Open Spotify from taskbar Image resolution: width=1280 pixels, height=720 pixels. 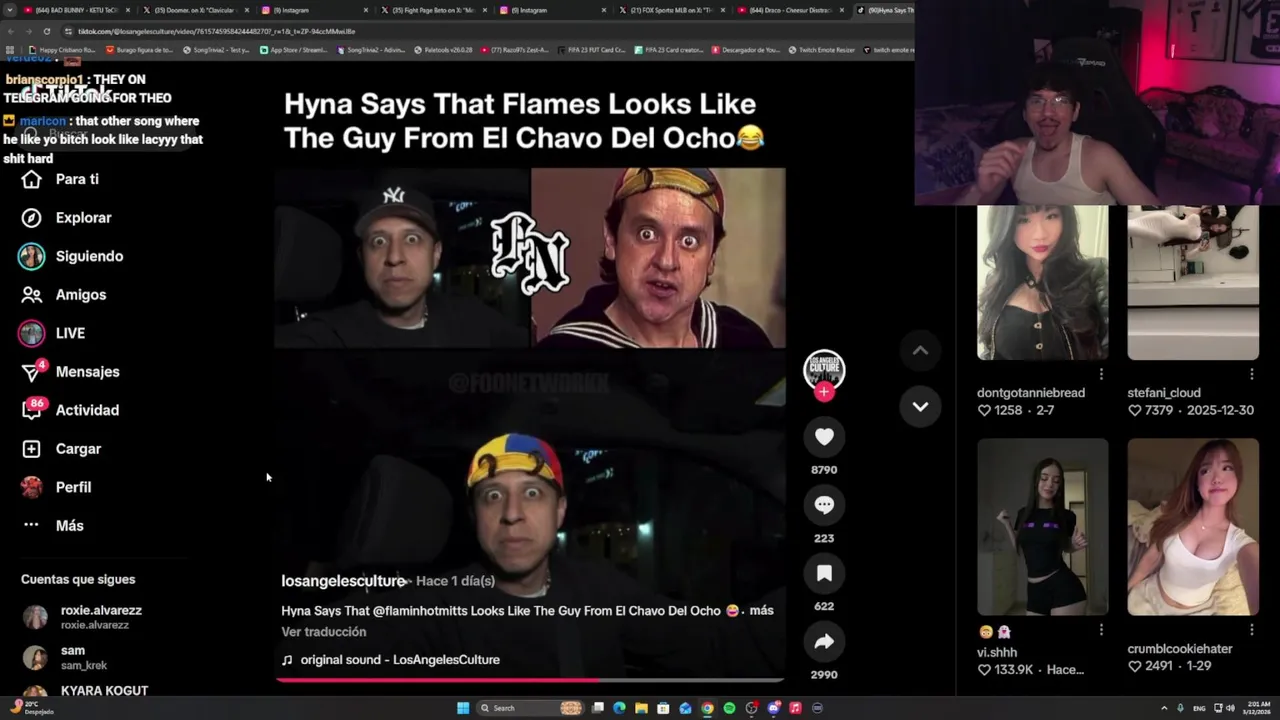click(729, 708)
